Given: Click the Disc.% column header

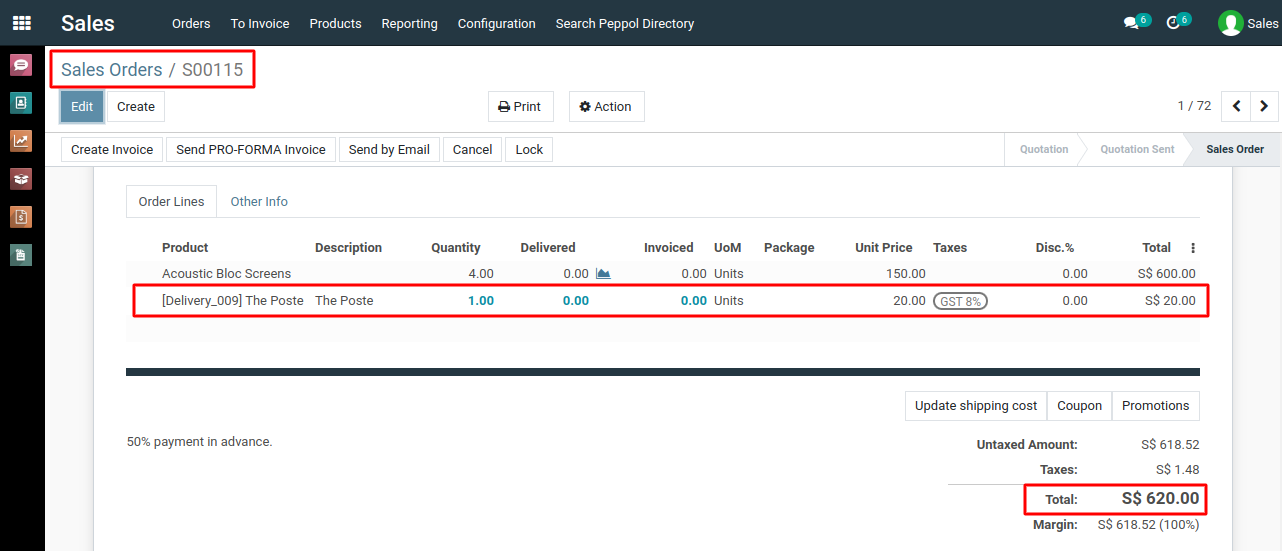Looking at the screenshot, I should [1055, 248].
